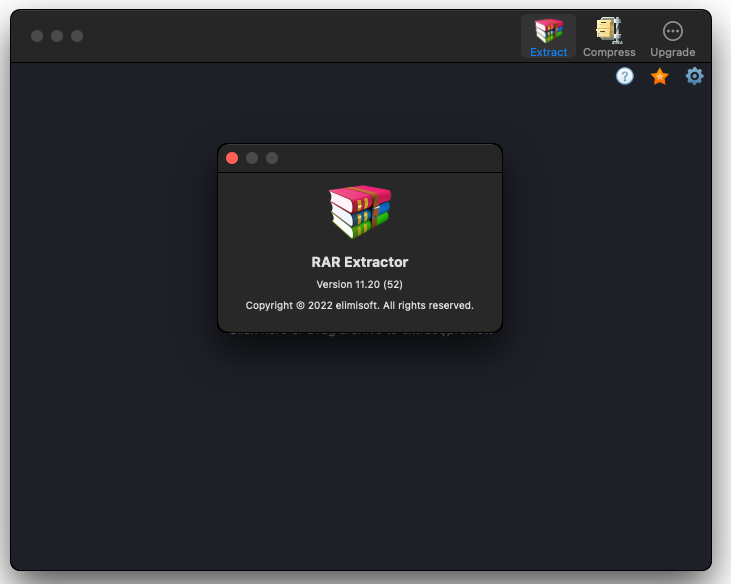Image resolution: width=731 pixels, height=584 pixels.
Task: Open settings with the blue gear icon
Action: point(694,76)
